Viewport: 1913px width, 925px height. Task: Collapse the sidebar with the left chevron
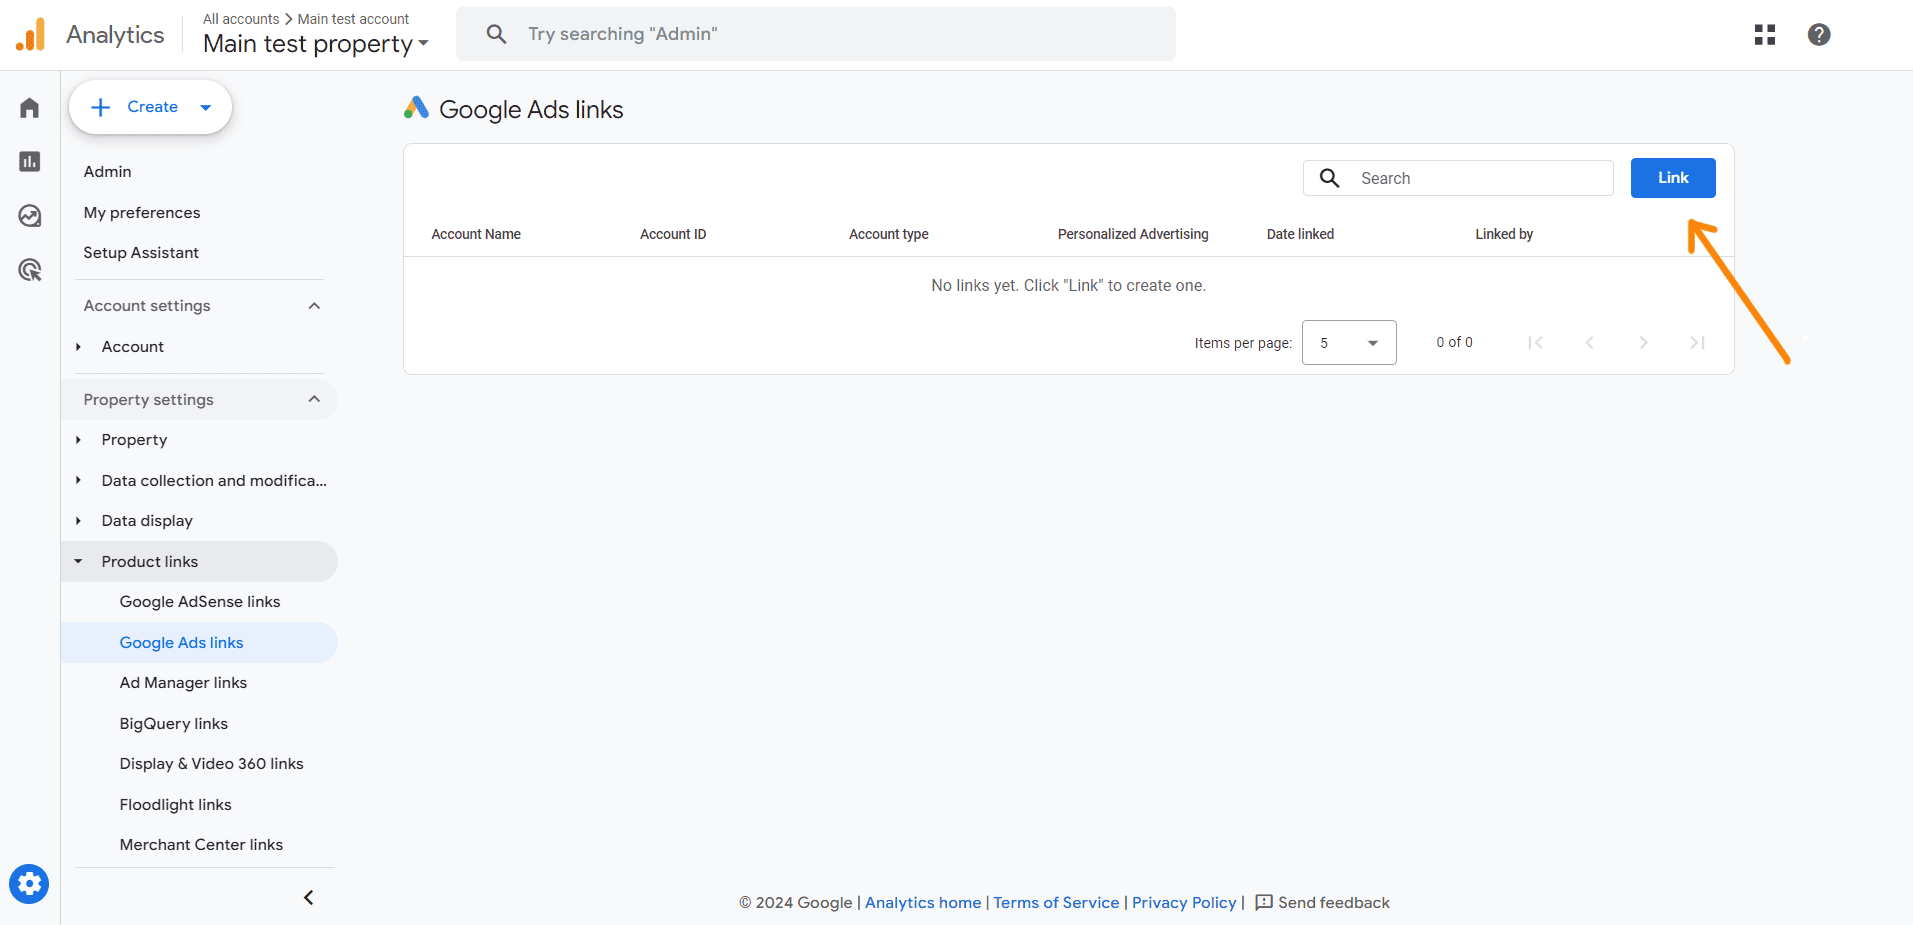click(x=309, y=897)
